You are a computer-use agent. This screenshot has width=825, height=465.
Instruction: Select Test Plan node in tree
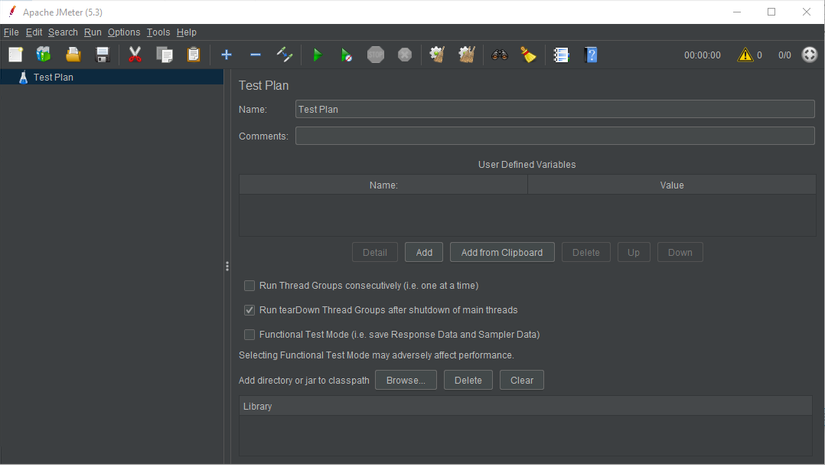(52, 77)
